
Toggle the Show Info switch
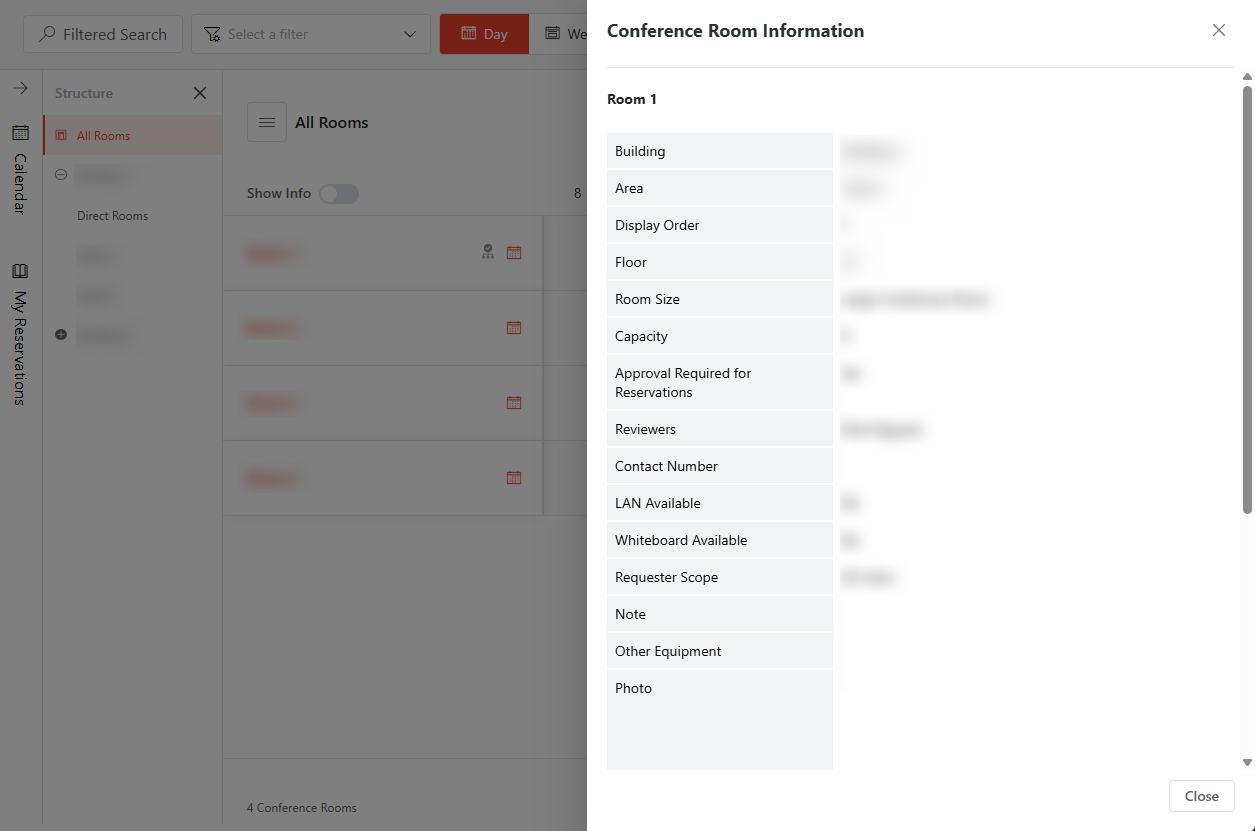[339, 194]
